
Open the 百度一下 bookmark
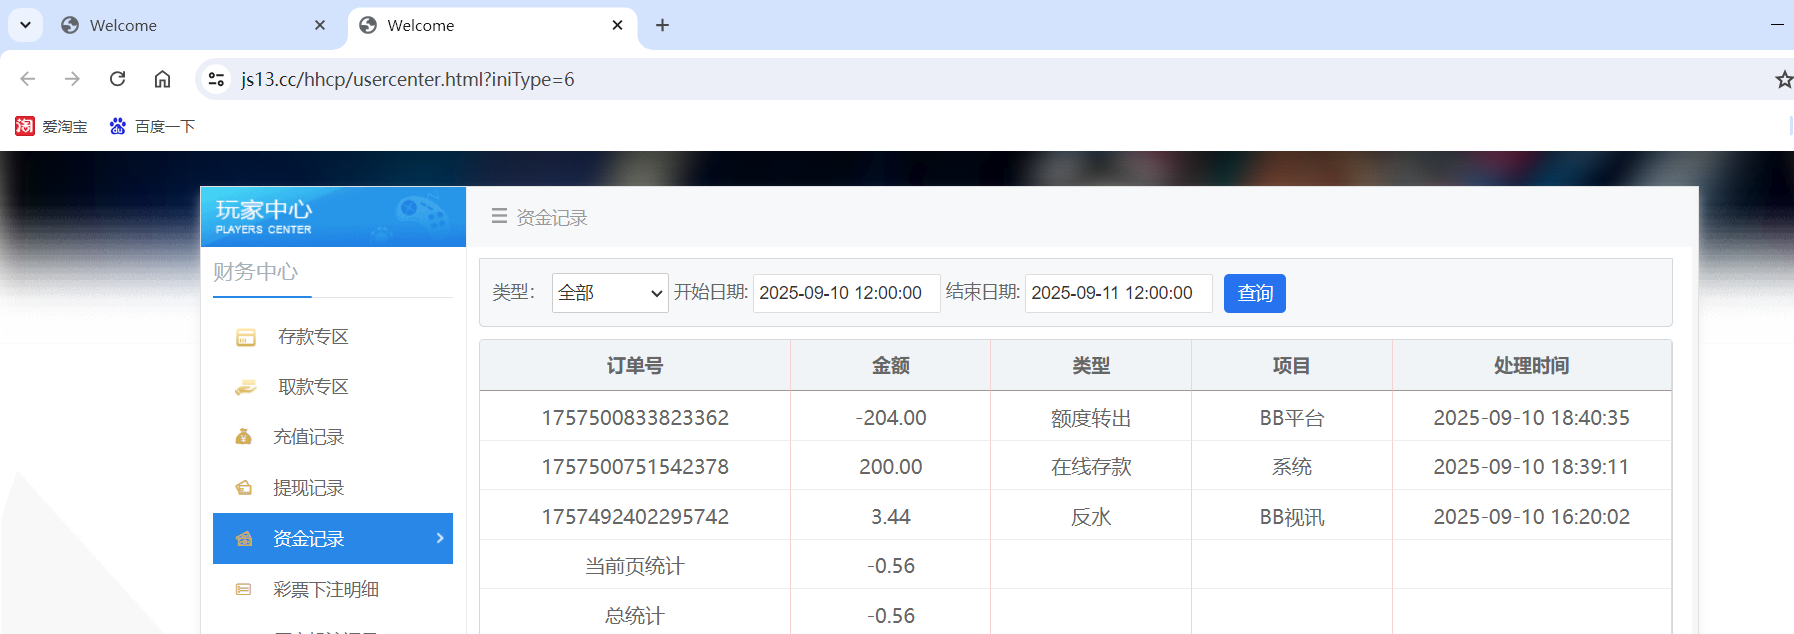pyautogui.click(x=152, y=126)
